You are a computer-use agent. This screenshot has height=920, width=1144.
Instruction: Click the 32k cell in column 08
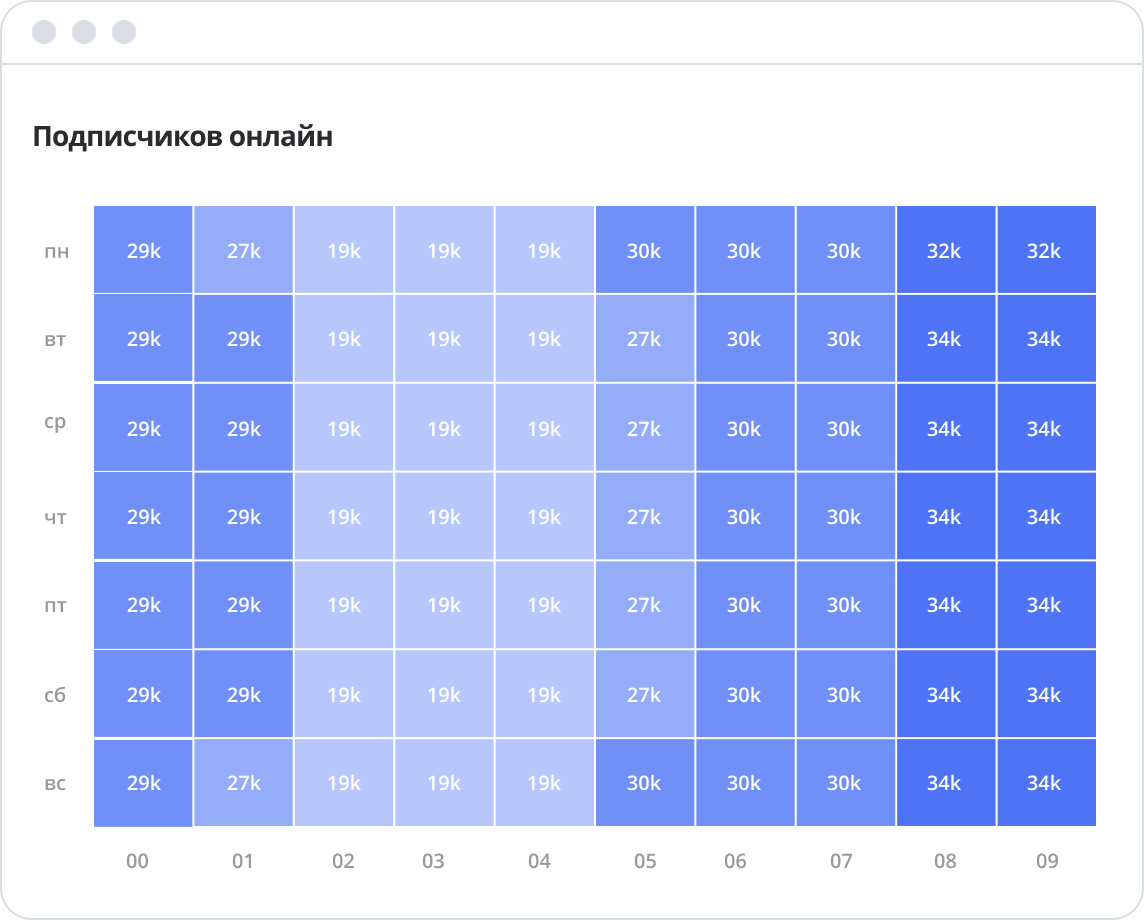click(945, 250)
